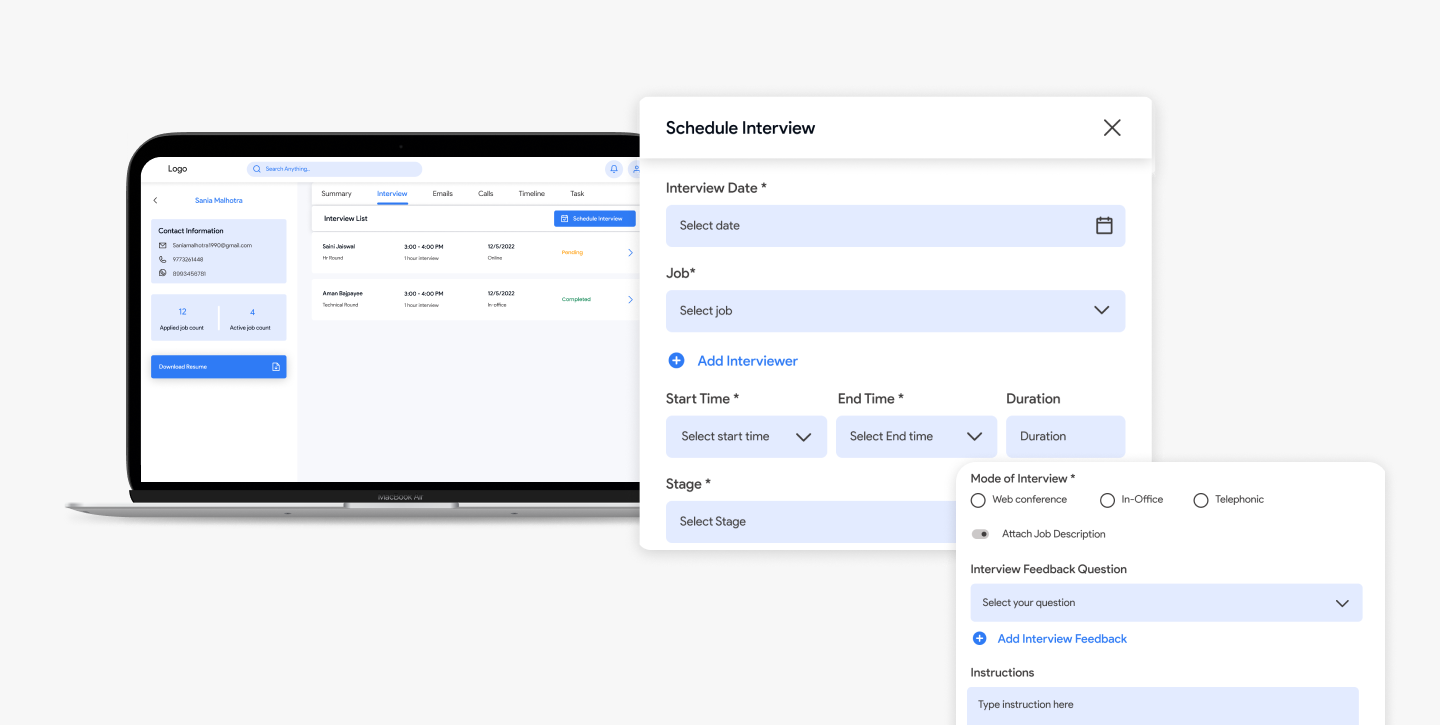Open Saini Jaiswal interview details arrow
This screenshot has height=725, width=1440.
(x=630, y=253)
